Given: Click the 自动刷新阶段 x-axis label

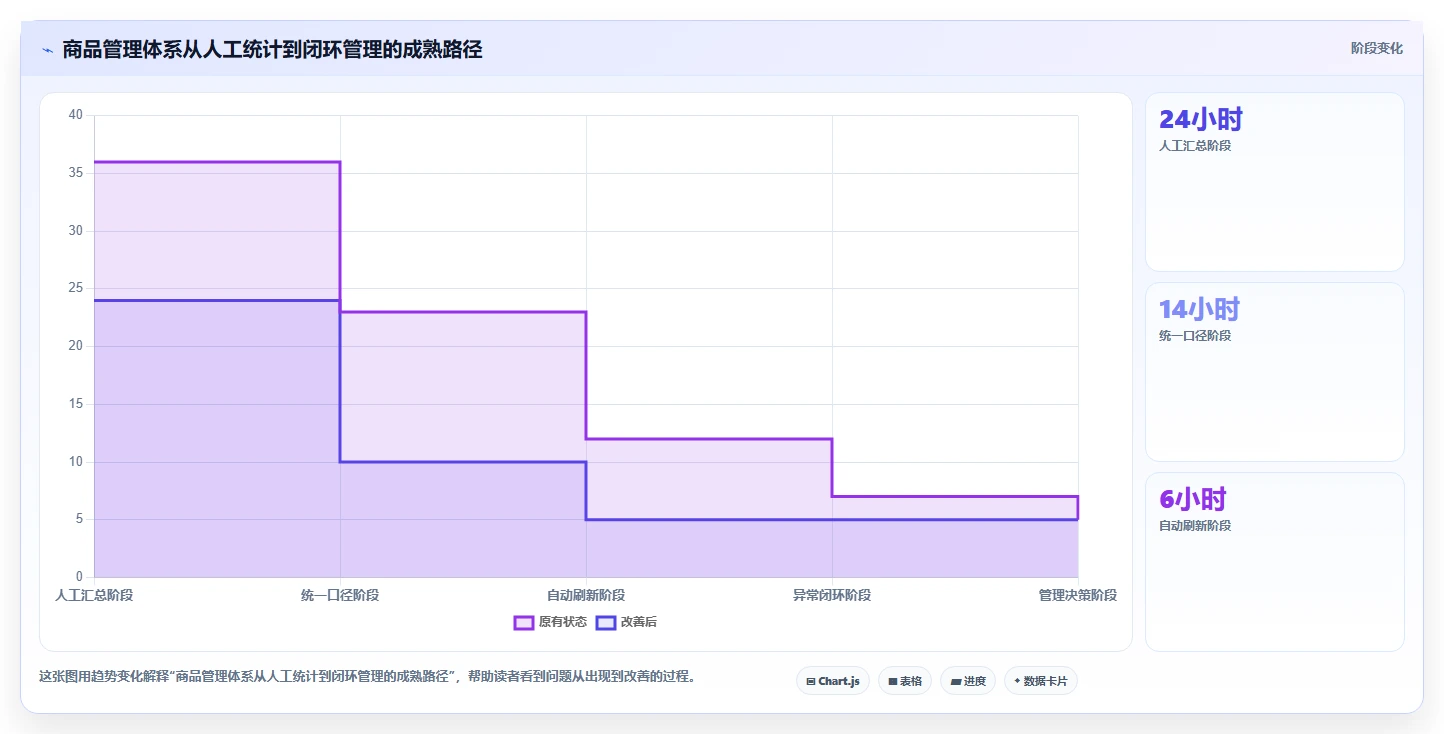Looking at the screenshot, I should click(x=586, y=595).
